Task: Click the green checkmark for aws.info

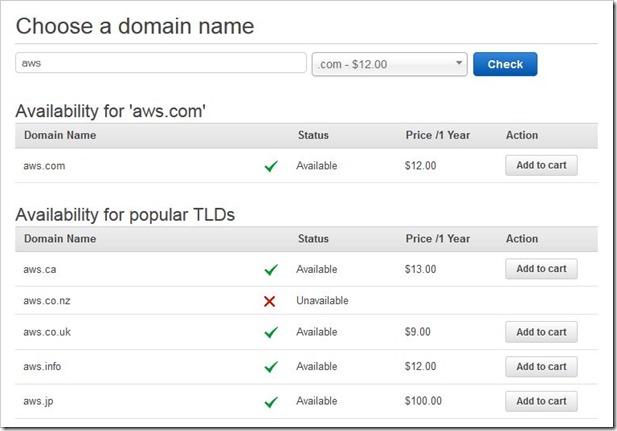Action: (x=270, y=367)
